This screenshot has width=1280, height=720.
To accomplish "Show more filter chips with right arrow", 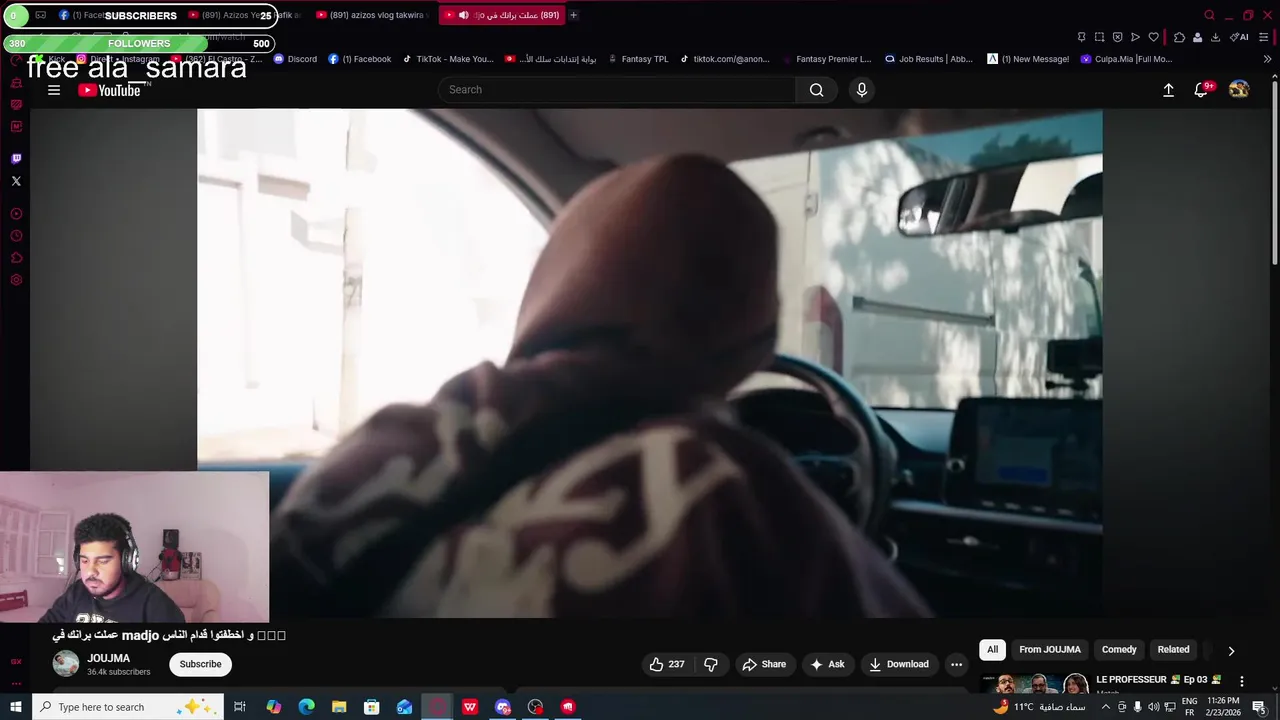I will [x=1231, y=650].
